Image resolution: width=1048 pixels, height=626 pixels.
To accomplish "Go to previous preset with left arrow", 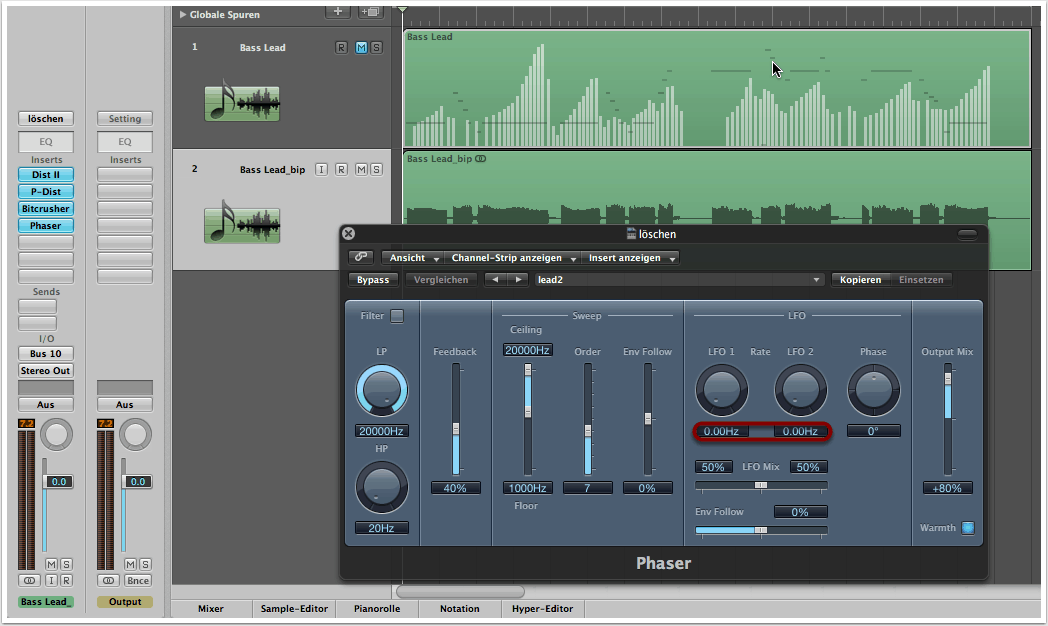I will 494,280.
